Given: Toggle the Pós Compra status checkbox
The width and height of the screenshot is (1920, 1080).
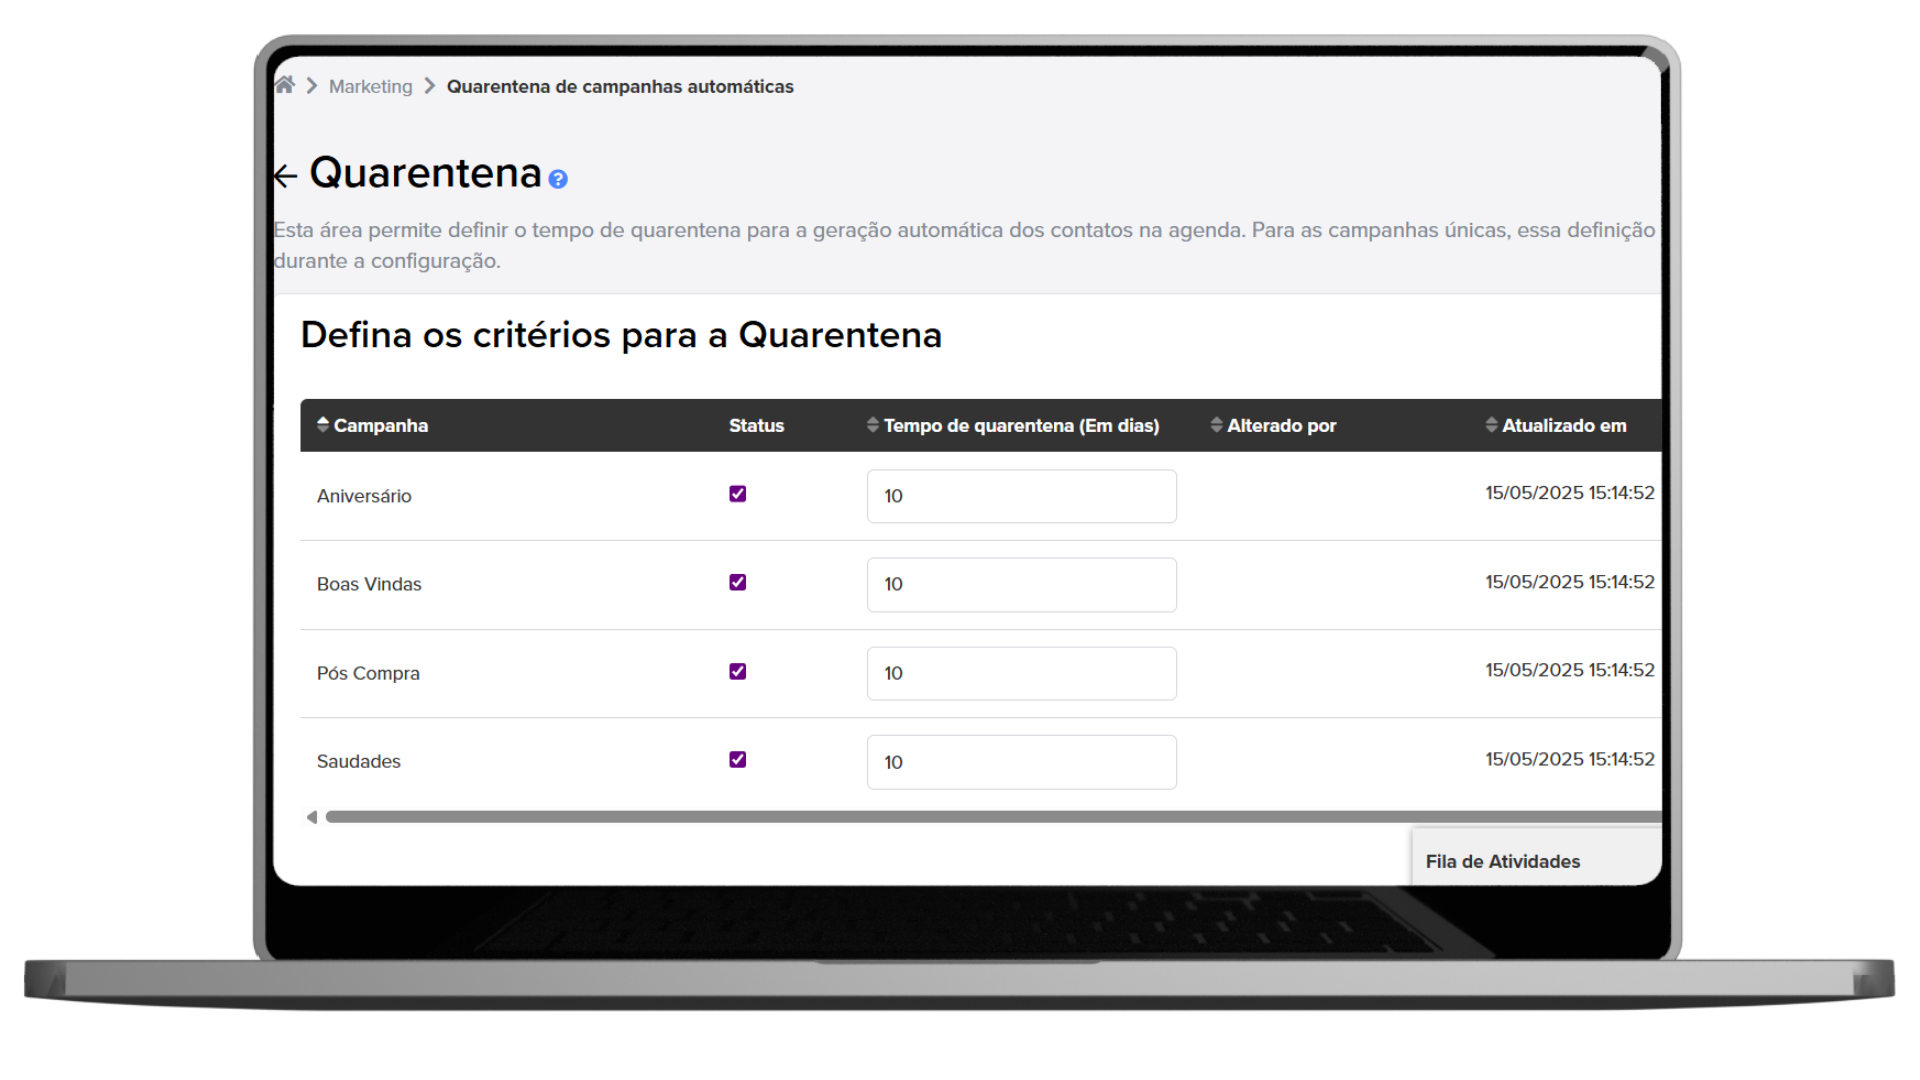Looking at the screenshot, I should pyautogui.click(x=738, y=671).
